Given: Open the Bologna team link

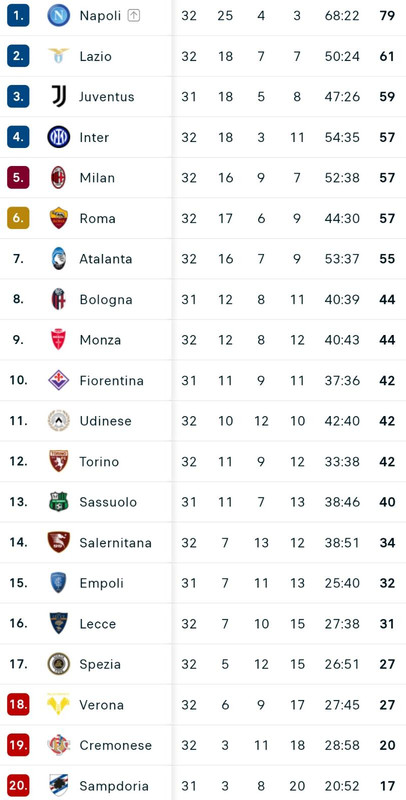Looking at the screenshot, I should click(106, 299).
